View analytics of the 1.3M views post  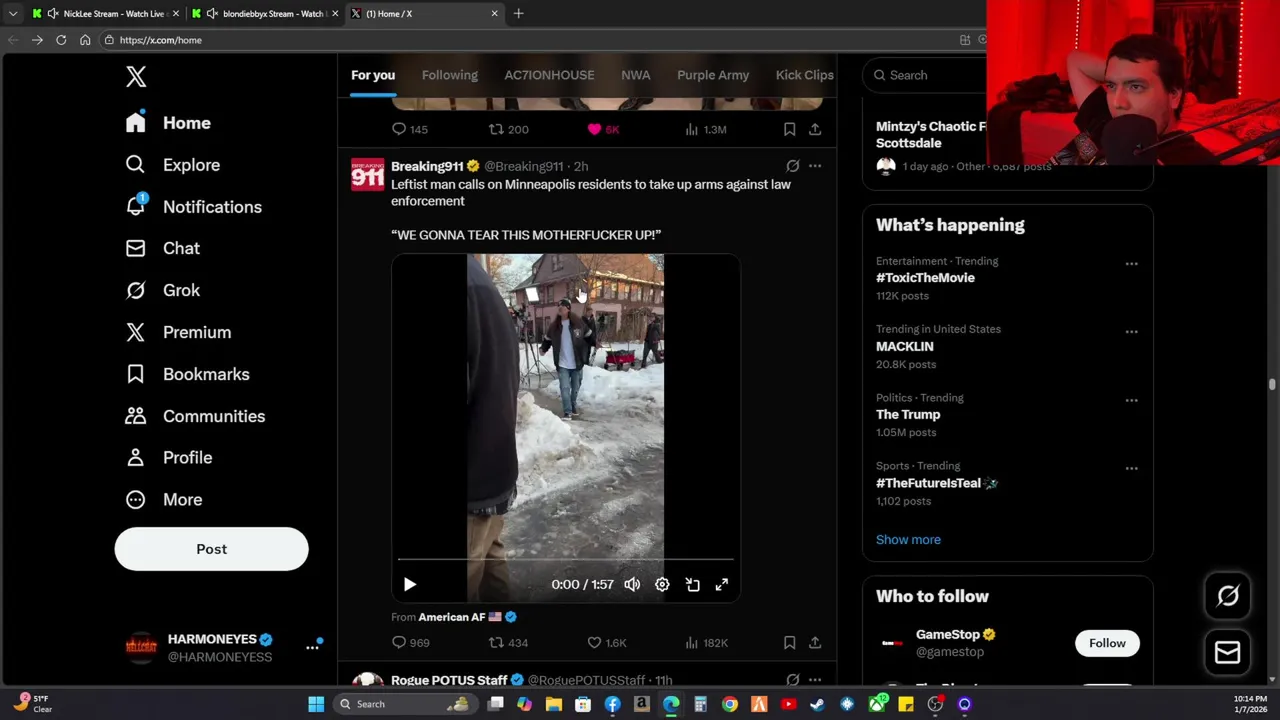coord(705,129)
